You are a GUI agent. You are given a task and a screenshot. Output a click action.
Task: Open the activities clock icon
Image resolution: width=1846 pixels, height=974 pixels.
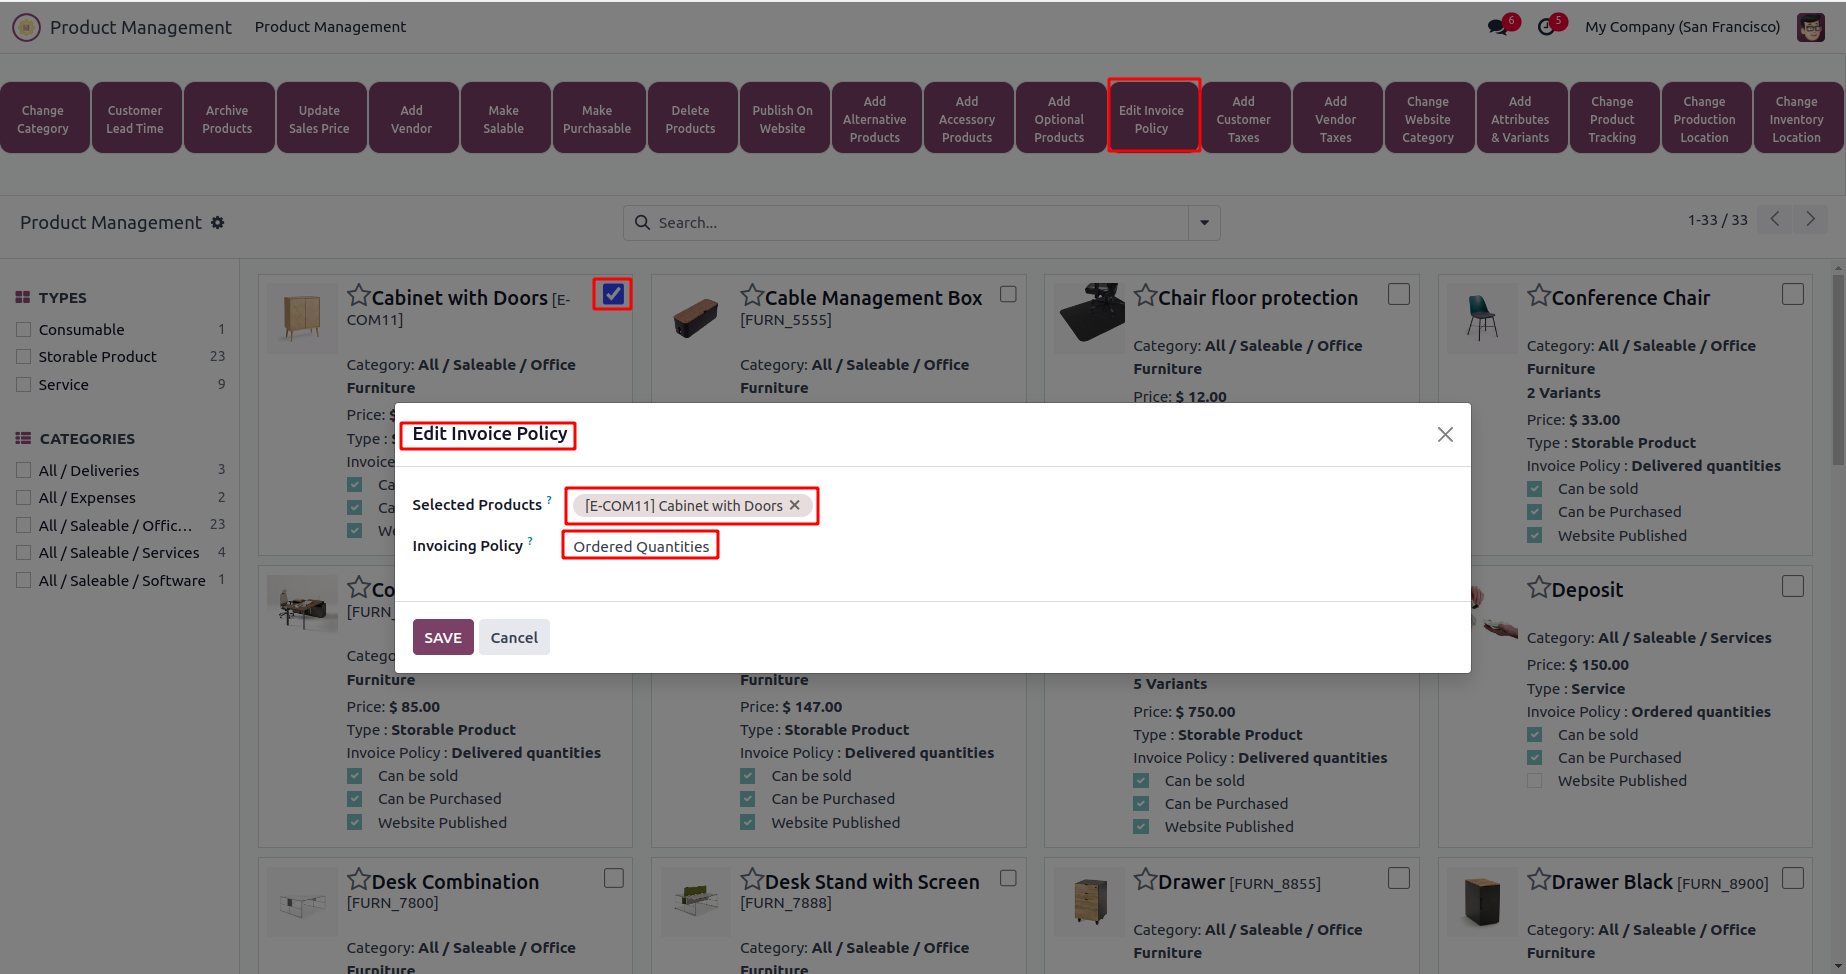(1546, 27)
